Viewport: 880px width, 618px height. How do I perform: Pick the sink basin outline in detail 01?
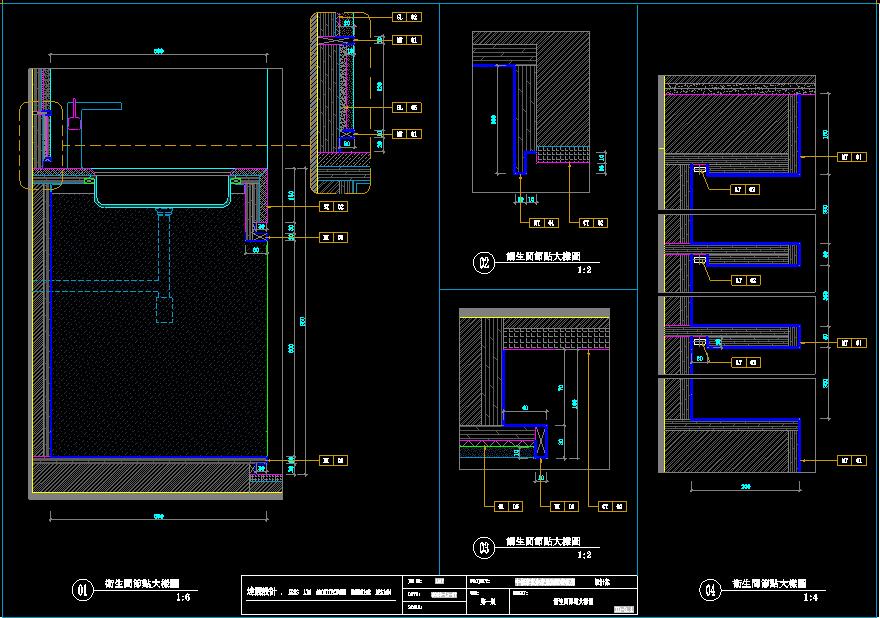tap(163, 190)
